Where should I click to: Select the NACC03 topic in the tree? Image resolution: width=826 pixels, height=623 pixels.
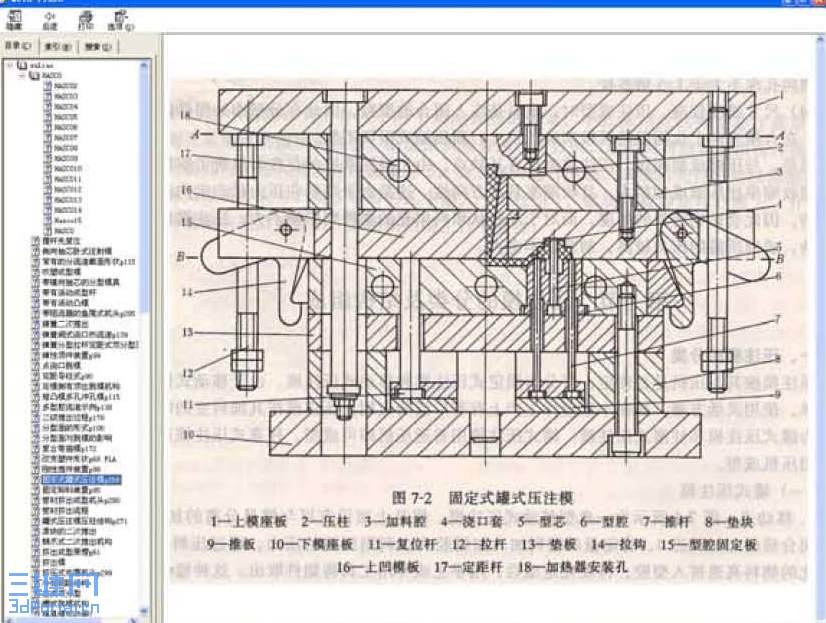66,96
